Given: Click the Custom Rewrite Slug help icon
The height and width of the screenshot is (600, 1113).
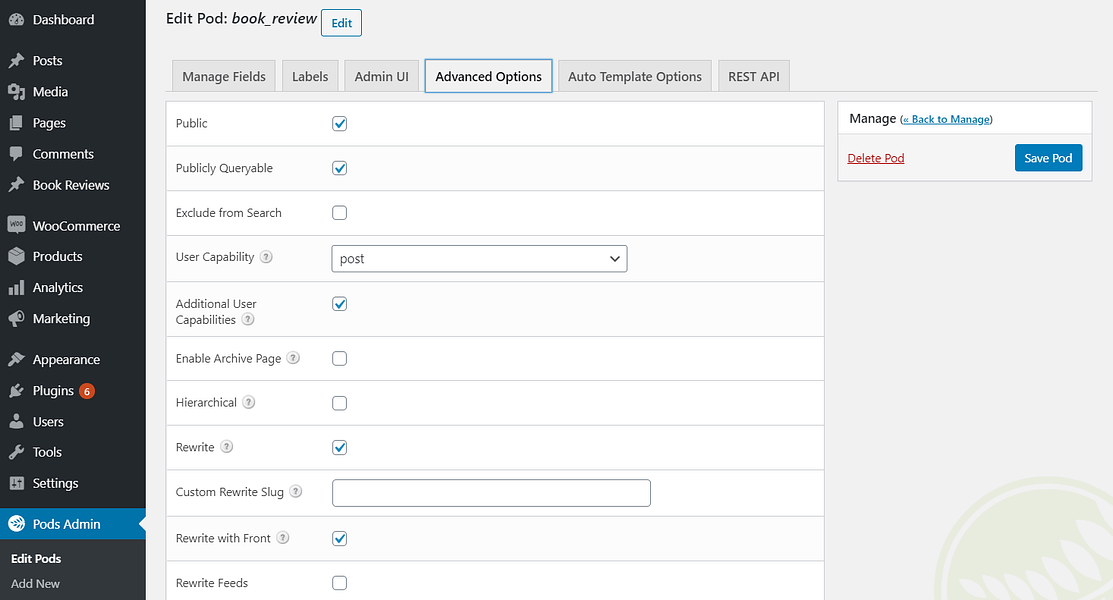Looking at the screenshot, I should [x=296, y=491].
